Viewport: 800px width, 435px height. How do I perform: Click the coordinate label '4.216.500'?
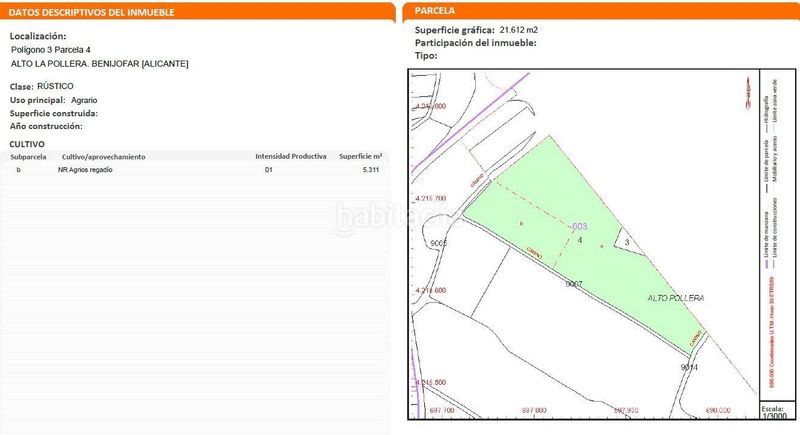click(x=431, y=382)
